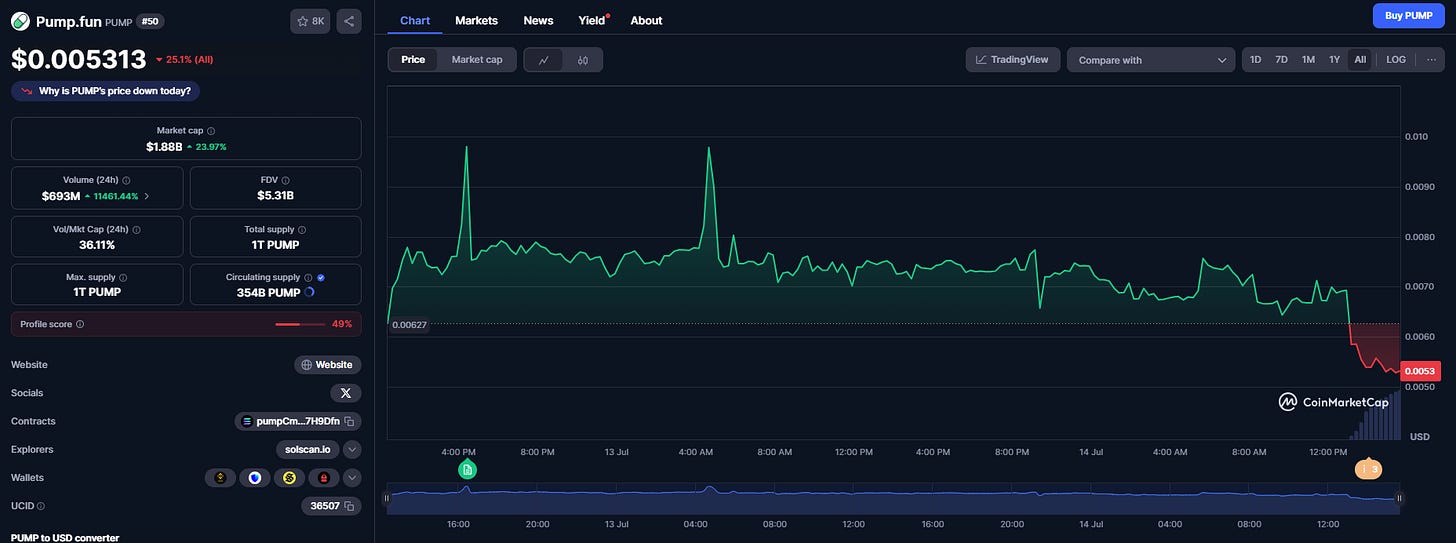The height and width of the screenshot is (543, 1456).
Task: Open the X social link
Action: tap(345, 393)
